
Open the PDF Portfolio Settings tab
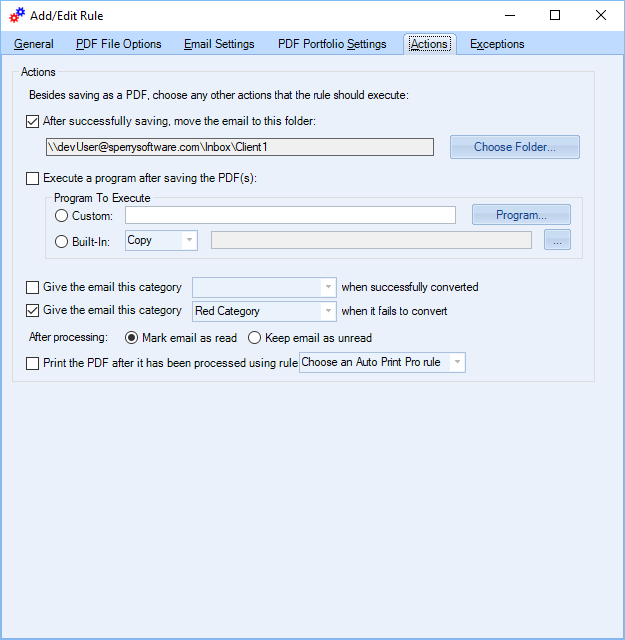331,44
